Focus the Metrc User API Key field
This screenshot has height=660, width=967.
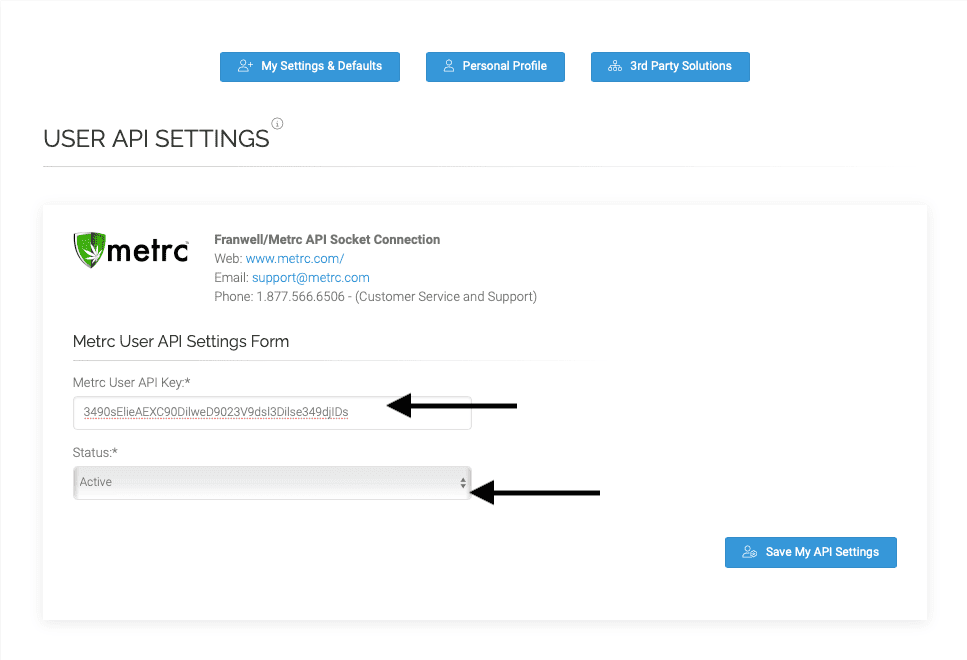click(272, 413)
